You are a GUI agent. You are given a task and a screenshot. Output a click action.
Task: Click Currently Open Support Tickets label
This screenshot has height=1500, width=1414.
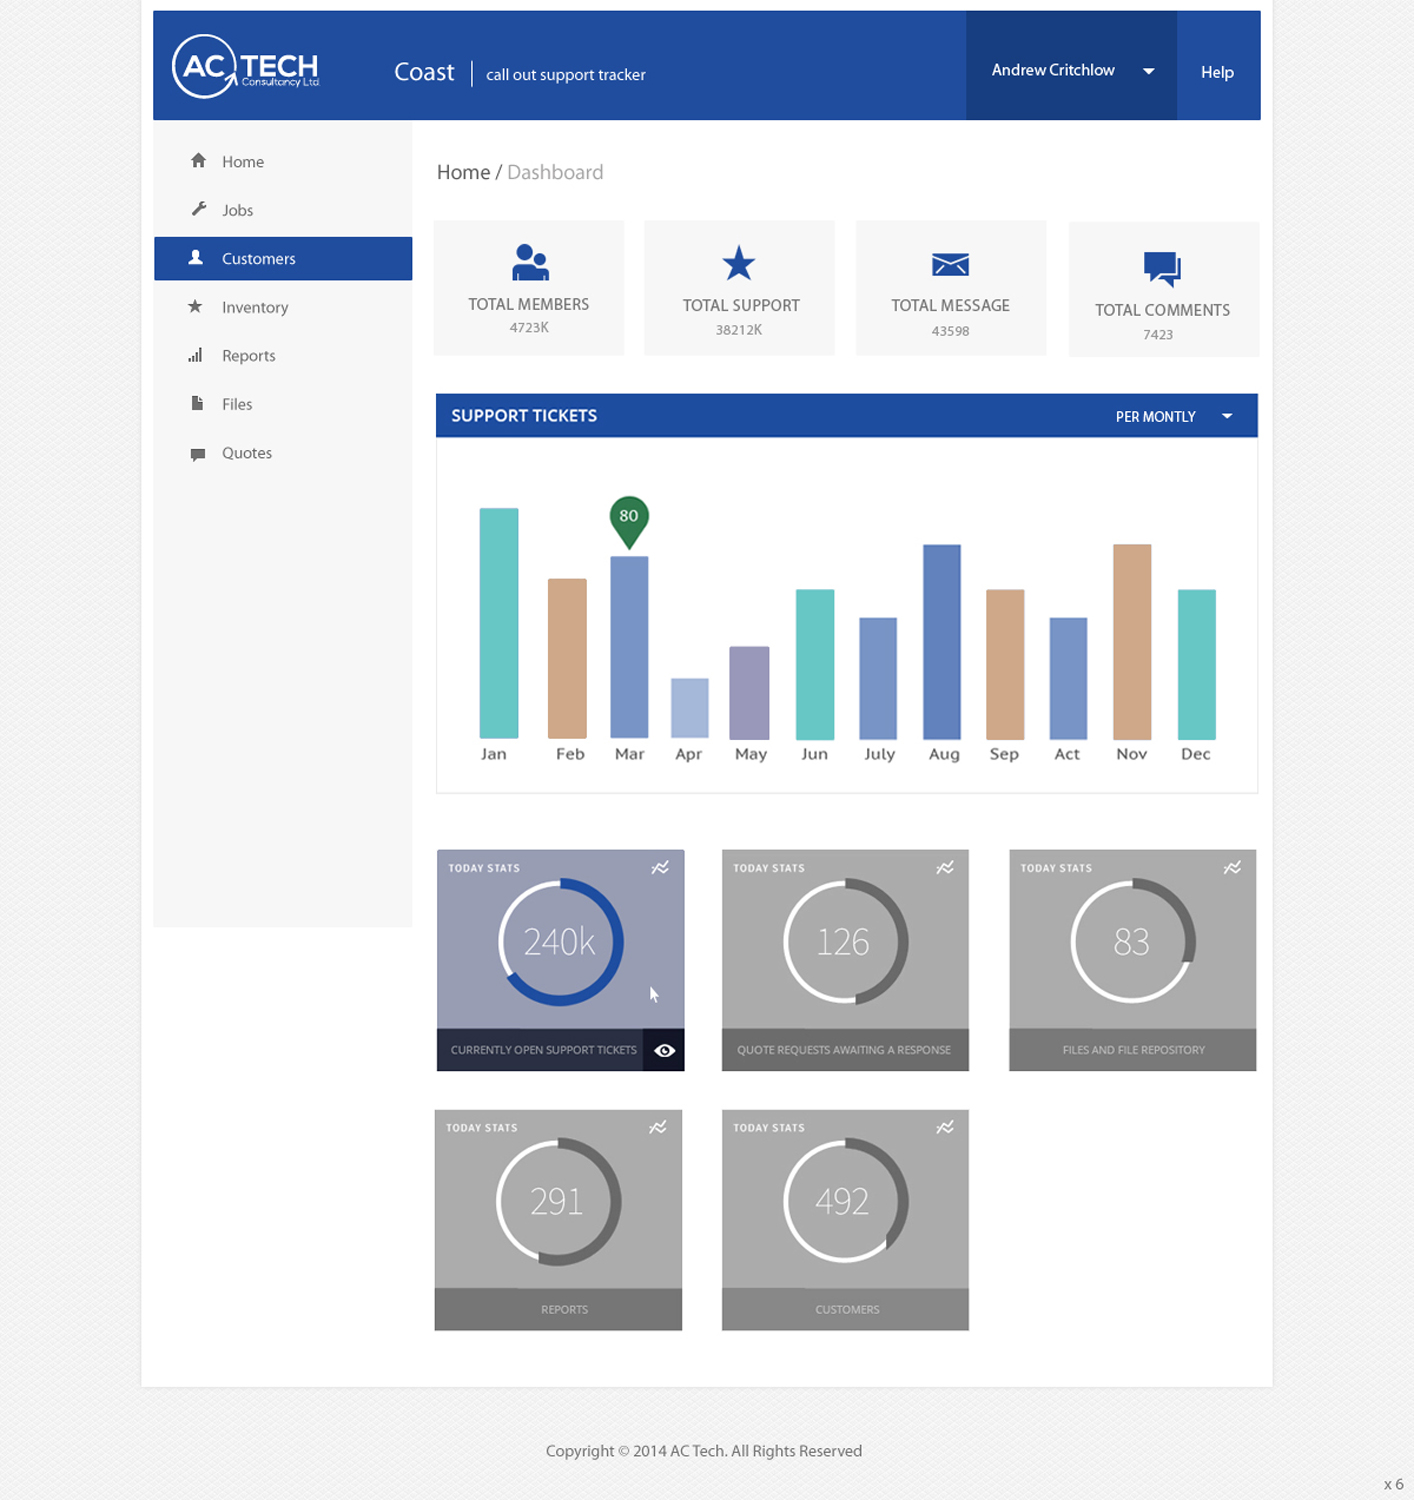tap(543, 1050)
